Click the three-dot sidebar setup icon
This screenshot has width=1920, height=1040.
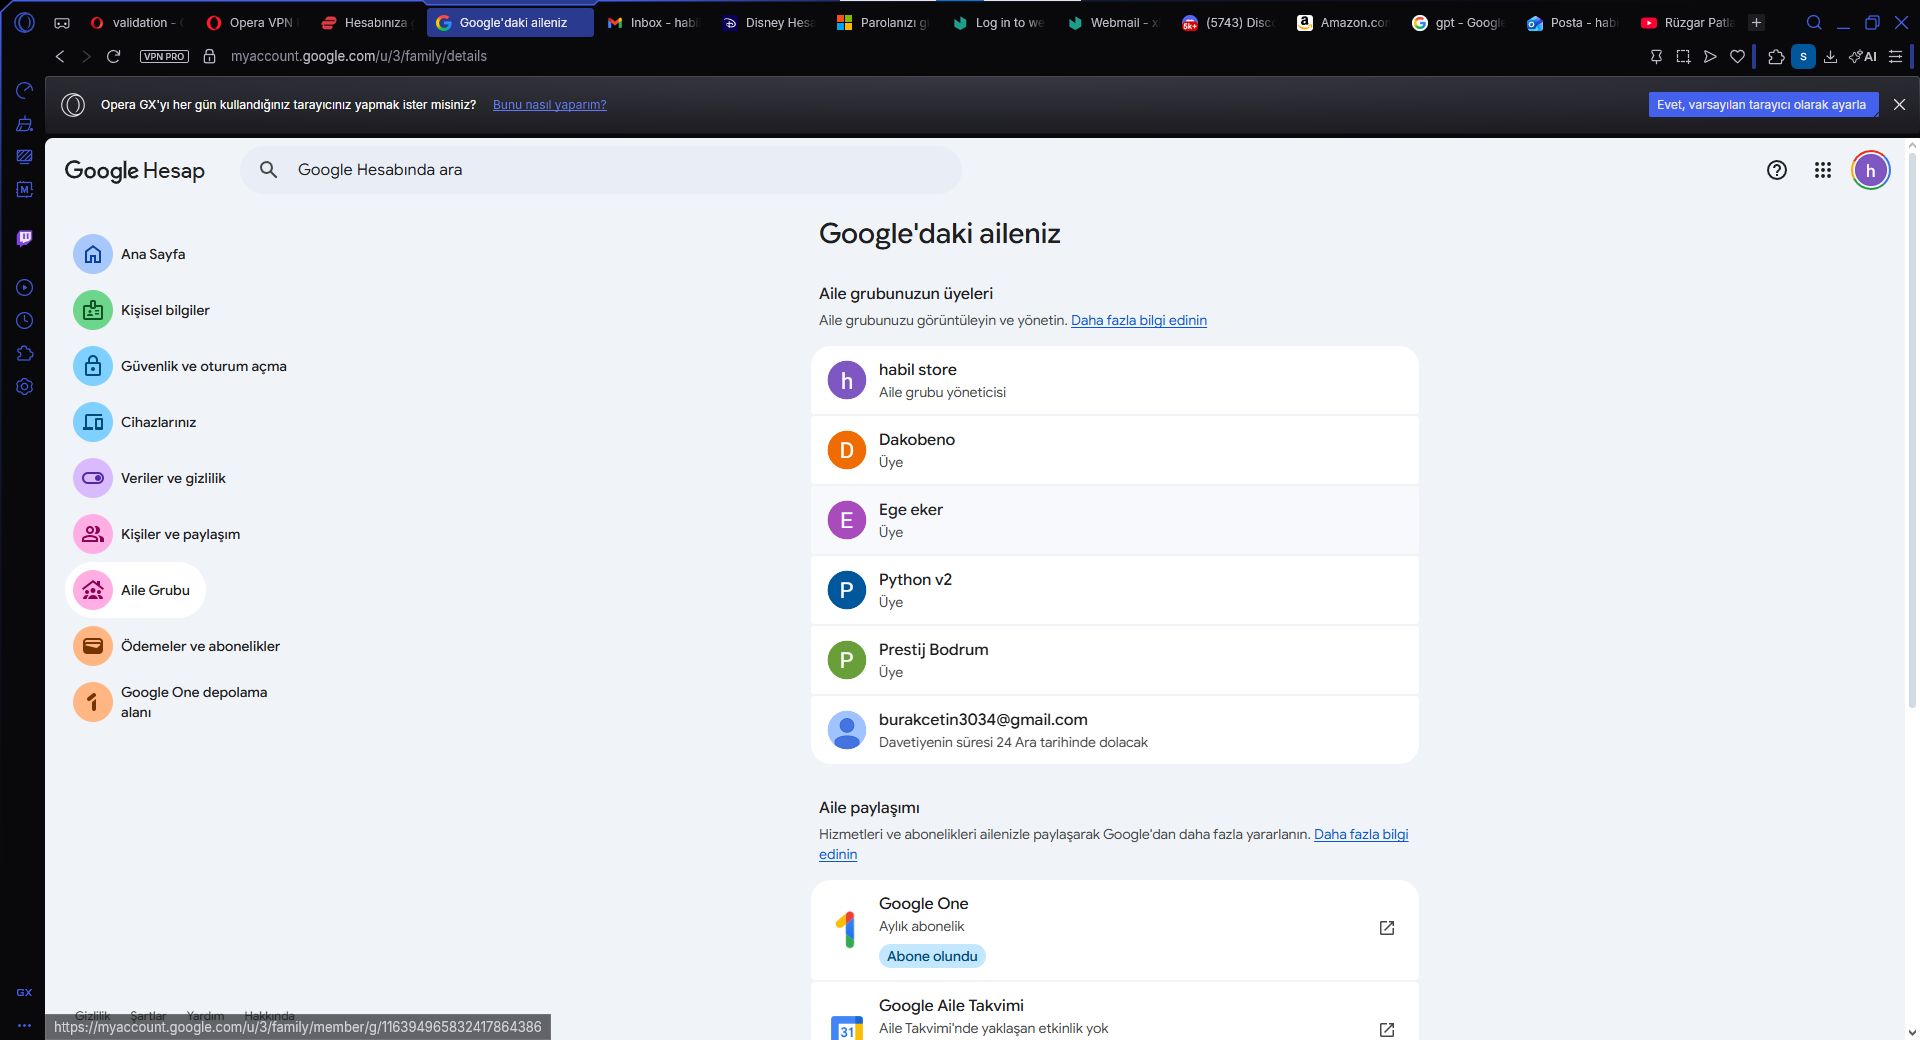coord(25,1025)
